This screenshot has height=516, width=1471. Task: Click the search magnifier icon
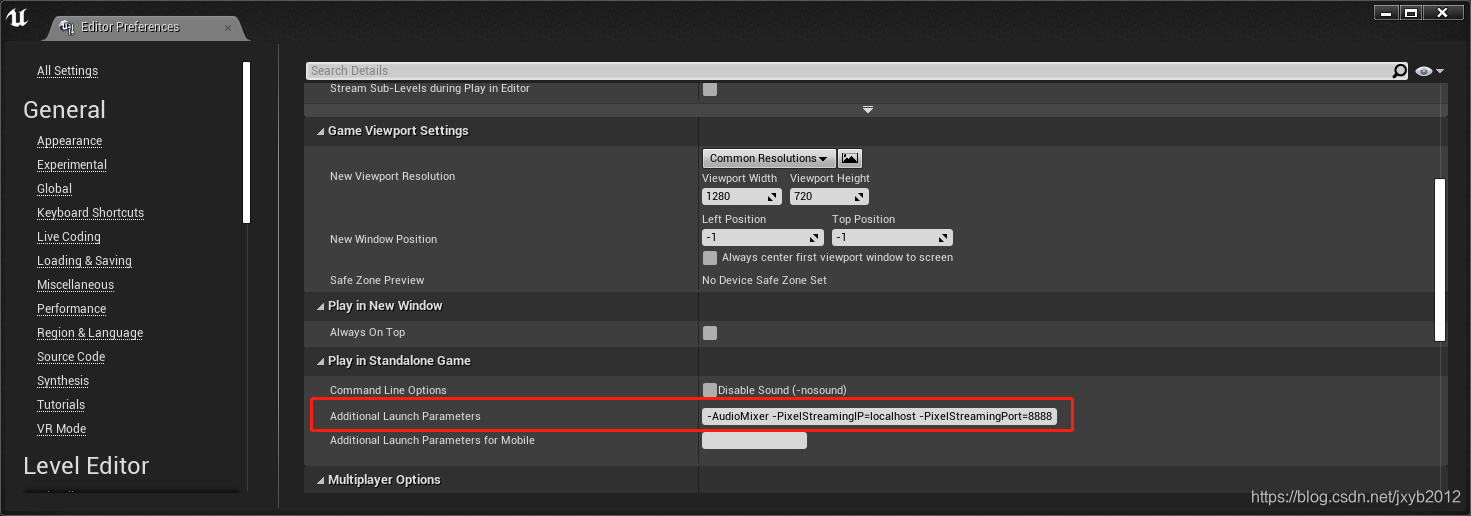pyautogui.click(x=1400, y=71)
